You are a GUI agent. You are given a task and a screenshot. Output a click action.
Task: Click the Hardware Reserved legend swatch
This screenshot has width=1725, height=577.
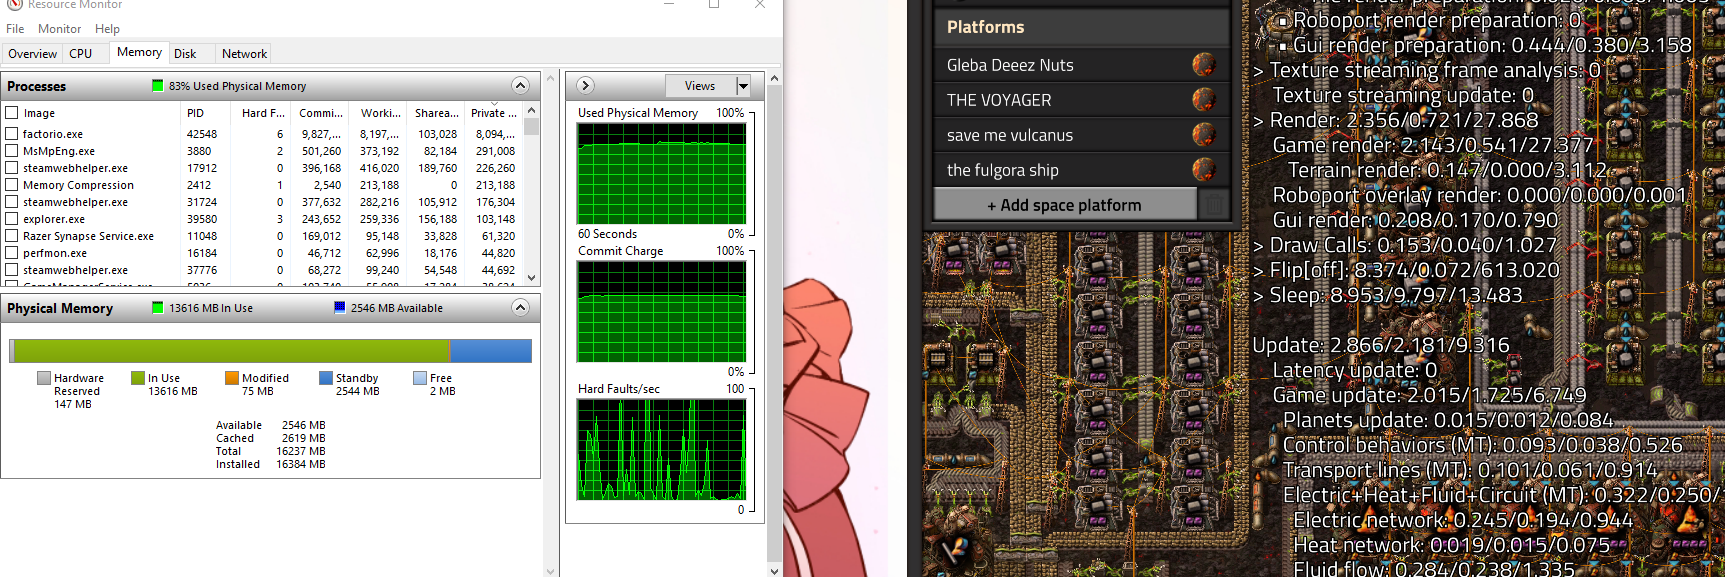44,378
